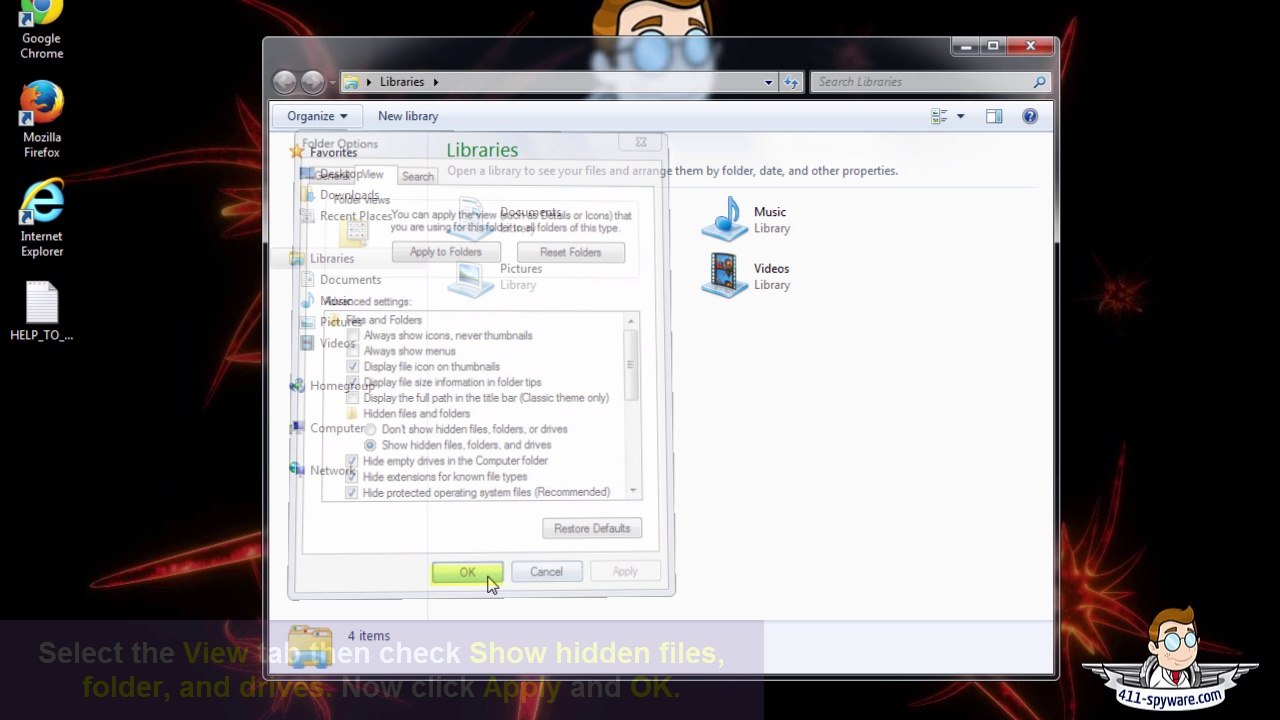Change the view using the view icon
The height and width of the screenshot is (720, 1280).
(x=939, y=117)
